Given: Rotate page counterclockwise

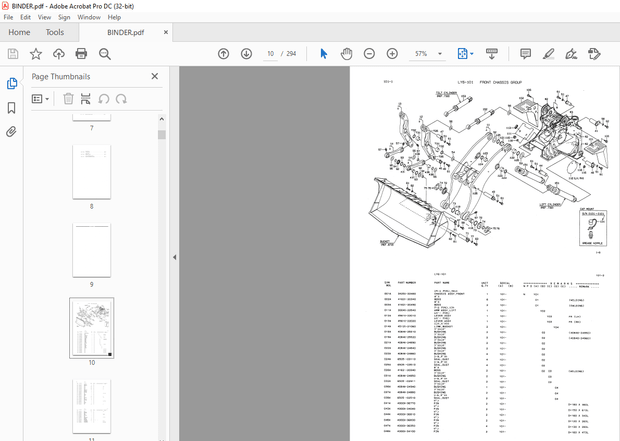Looking at the screenshot, I should tap(104, 99).
